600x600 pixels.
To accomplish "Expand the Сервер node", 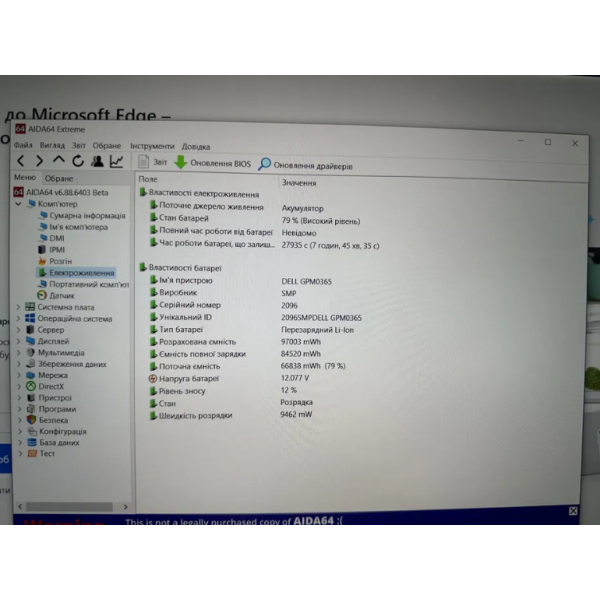I will coord(18,329).
